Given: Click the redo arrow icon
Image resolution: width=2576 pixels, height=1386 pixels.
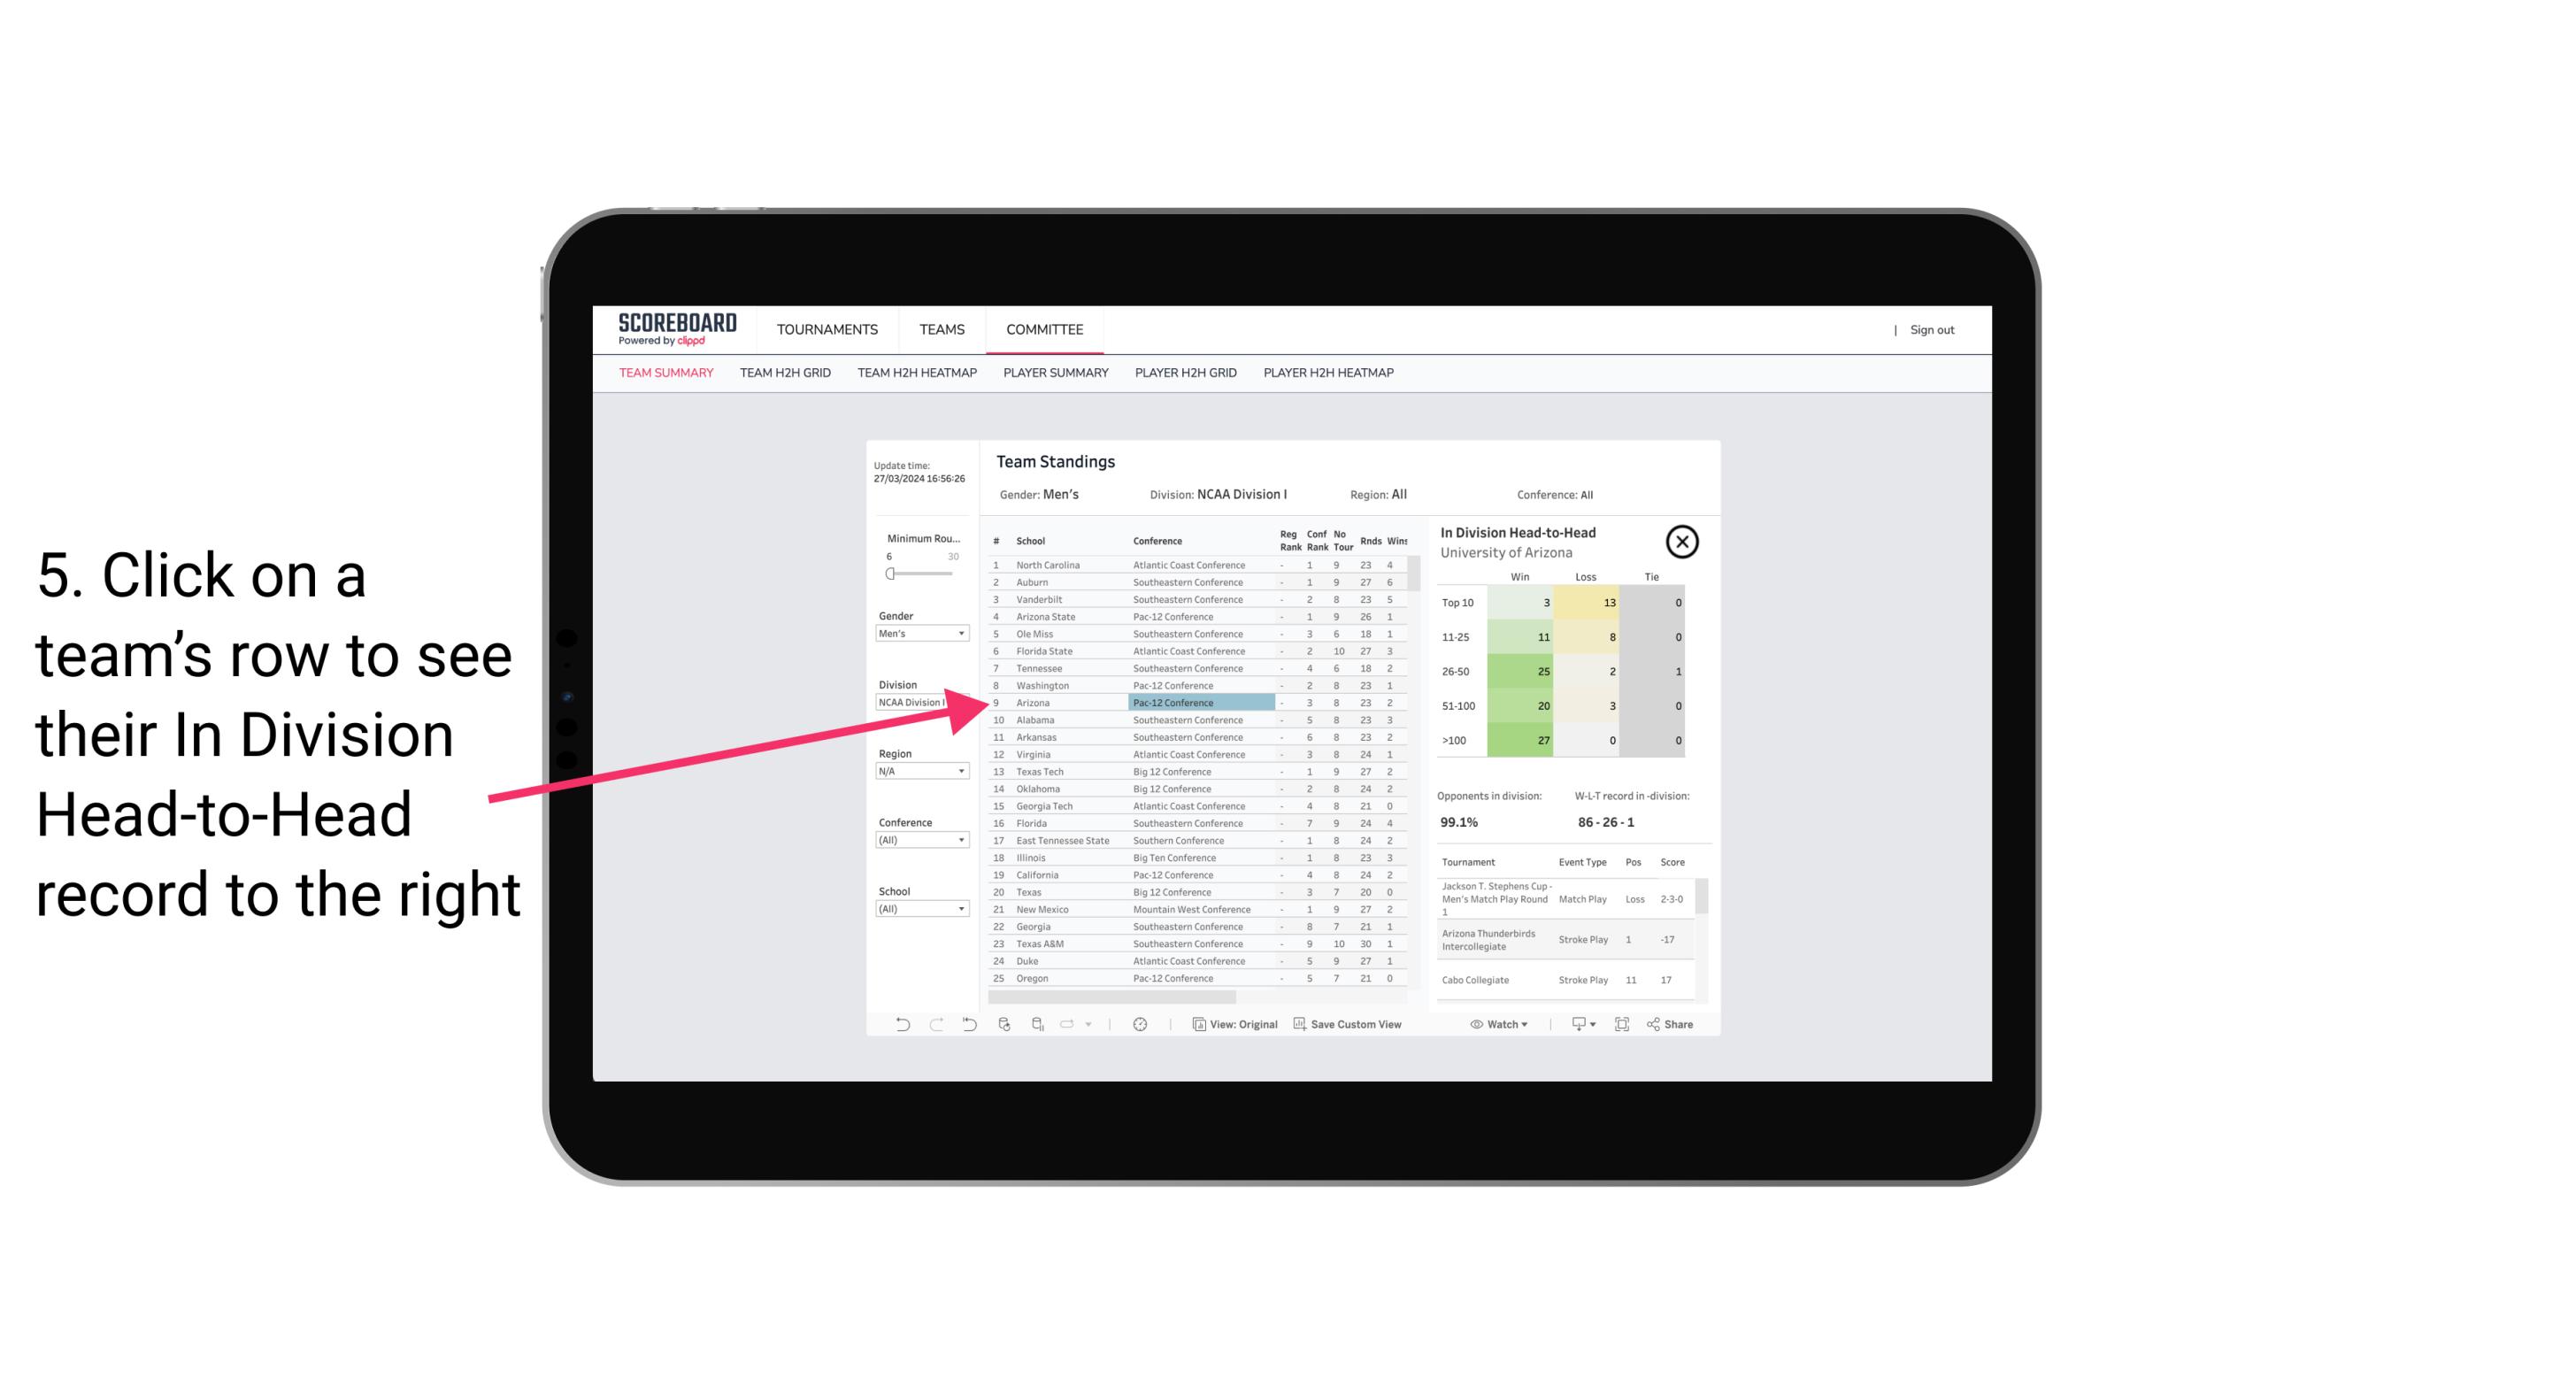Looking at the screenshot, I should point(934,1024).
